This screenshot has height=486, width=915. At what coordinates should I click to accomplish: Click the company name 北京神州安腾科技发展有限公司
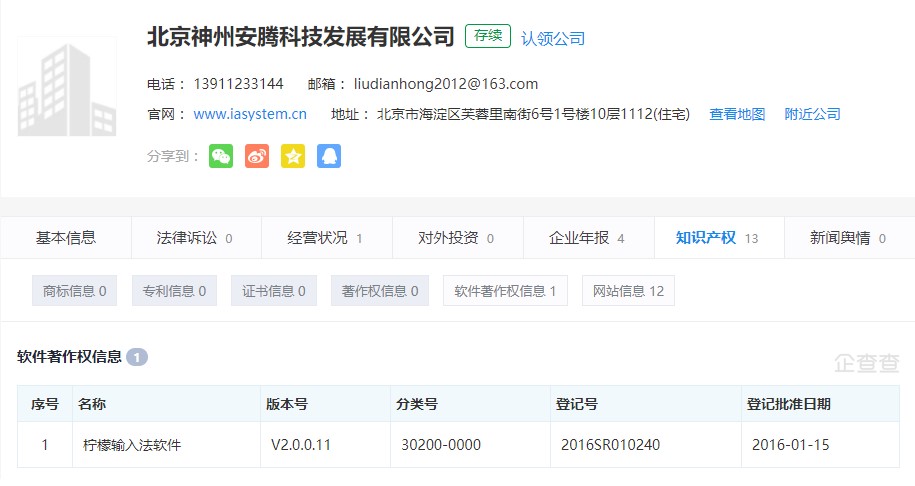coord(301,37)
